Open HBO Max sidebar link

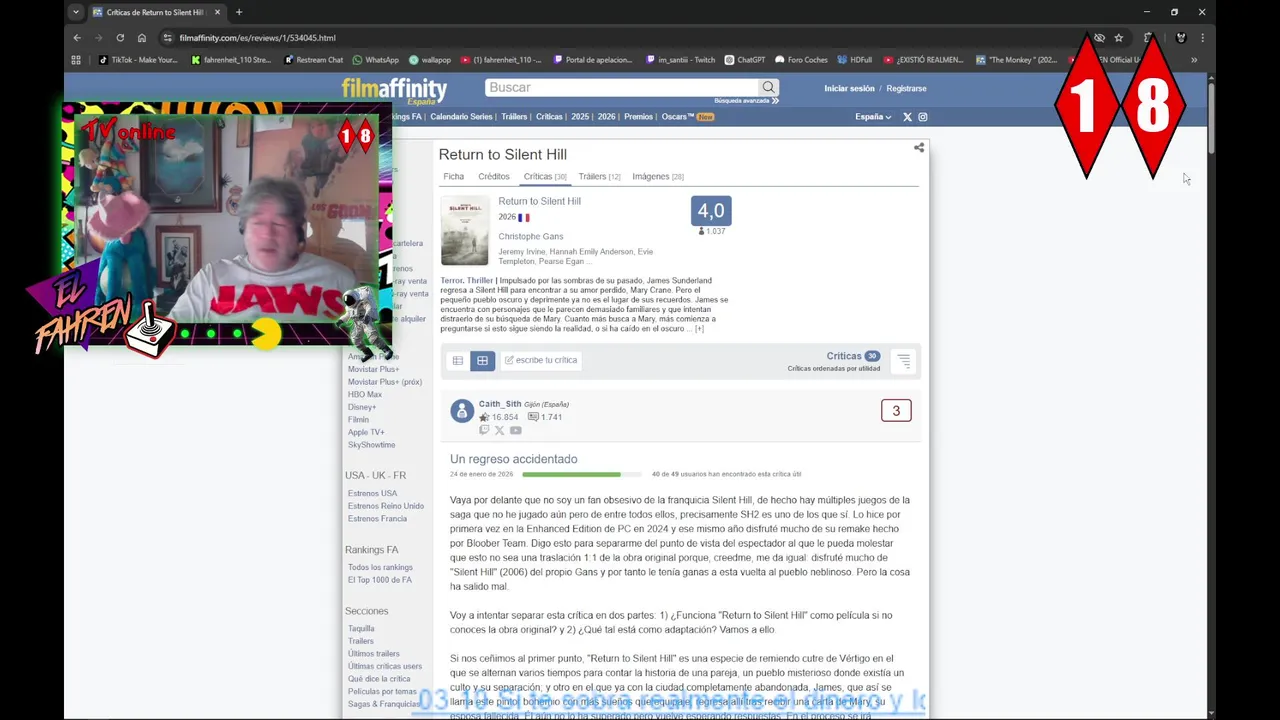coord(365,394)
